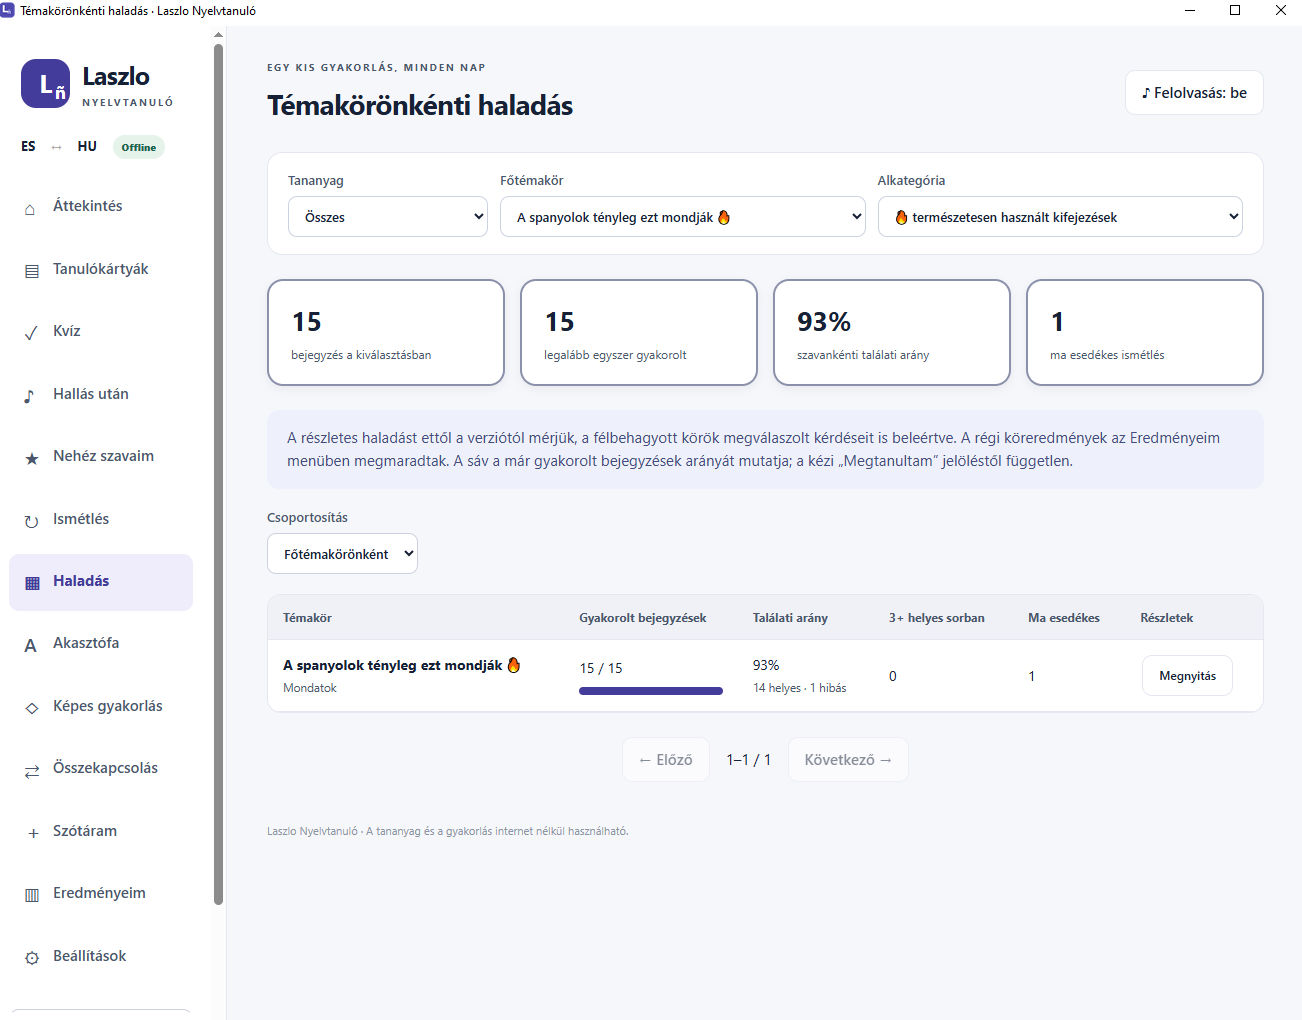The height and width of the screenshot is (1020, 1302).
Task: Click the Előző pagination button
Action: (666, 760)
